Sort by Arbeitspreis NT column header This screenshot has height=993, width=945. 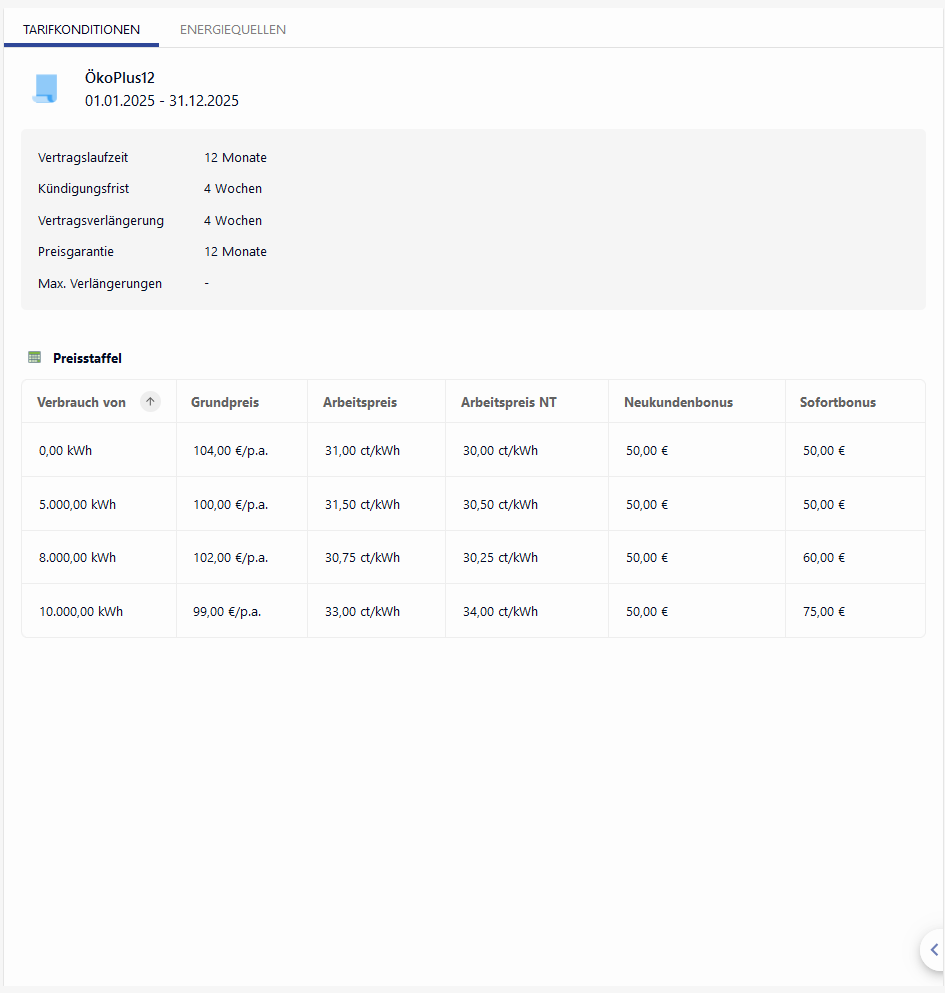click(509, 402)
